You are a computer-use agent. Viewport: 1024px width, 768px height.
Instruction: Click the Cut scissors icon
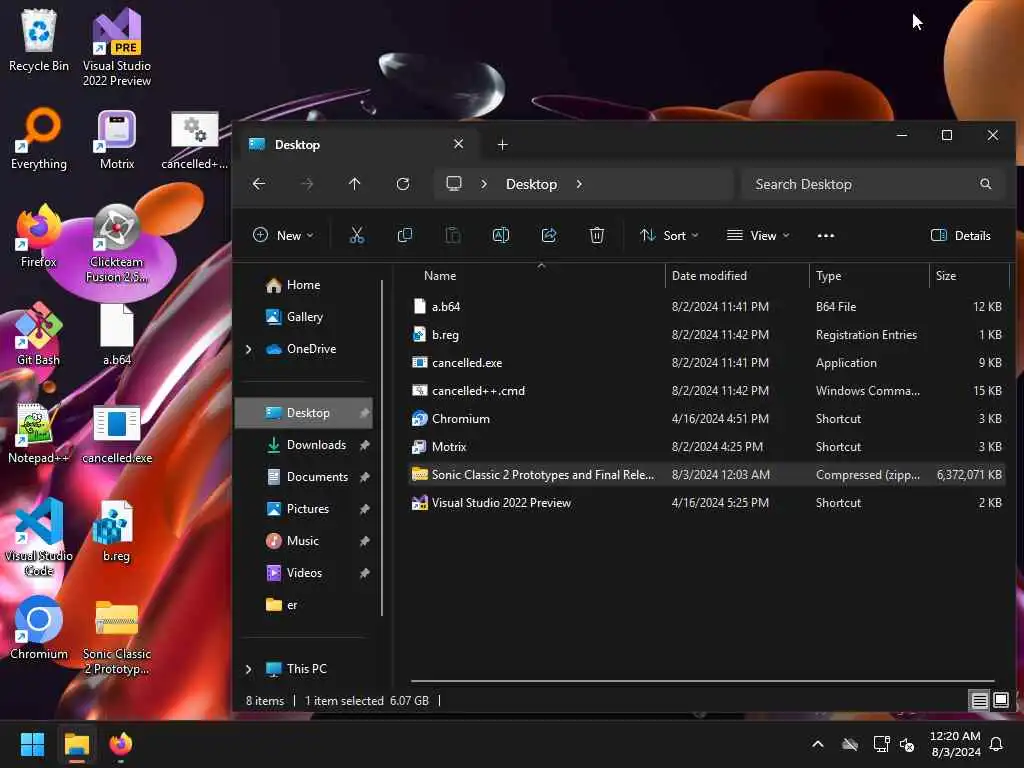[x=357, y=235]
